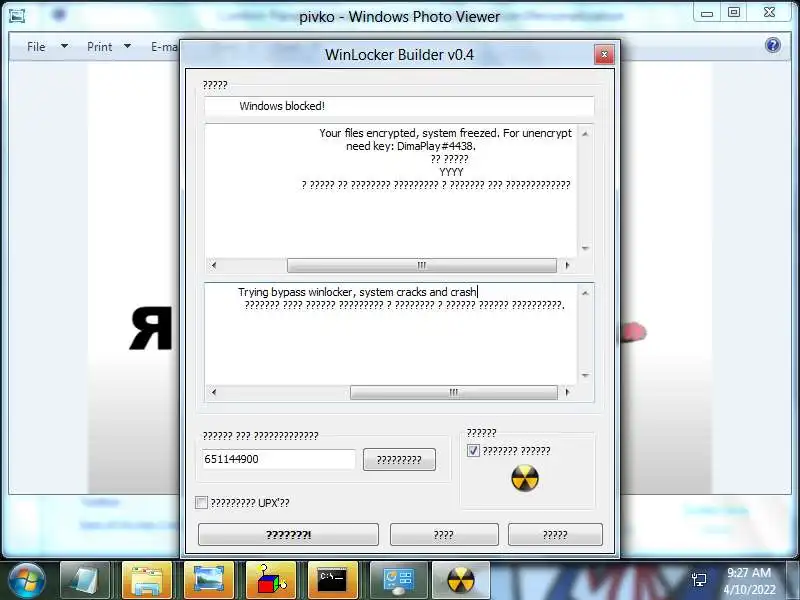Screen dimensions: 800x600
Task: Click into the Your files encrypted message box
Action: pyautogui.click(x=391, y=191)
